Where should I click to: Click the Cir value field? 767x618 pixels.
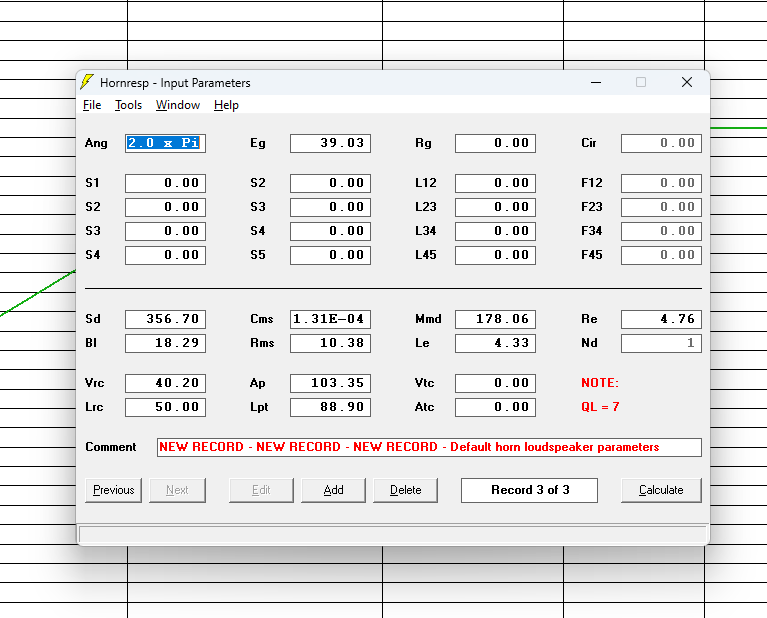pyautogui.click(x=661, y=143)
